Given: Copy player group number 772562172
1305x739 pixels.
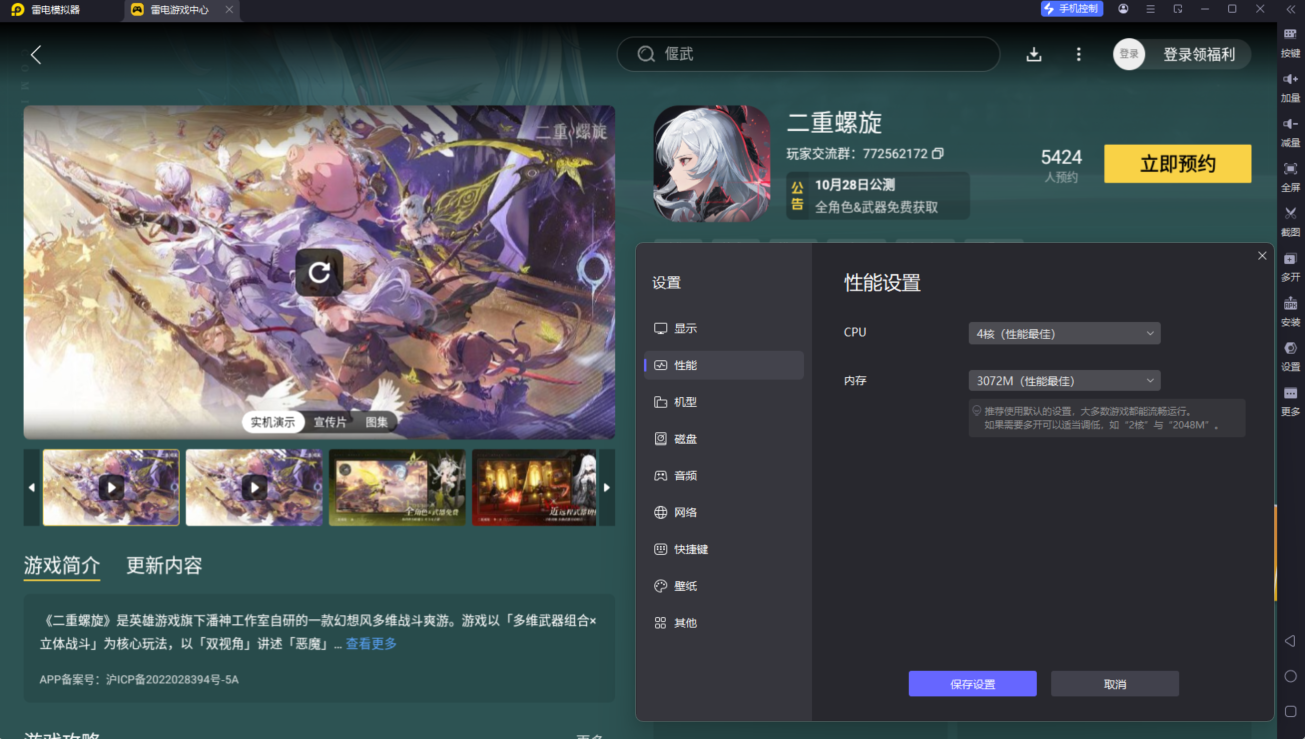Looking at the screenshot, I should point(937,154).
